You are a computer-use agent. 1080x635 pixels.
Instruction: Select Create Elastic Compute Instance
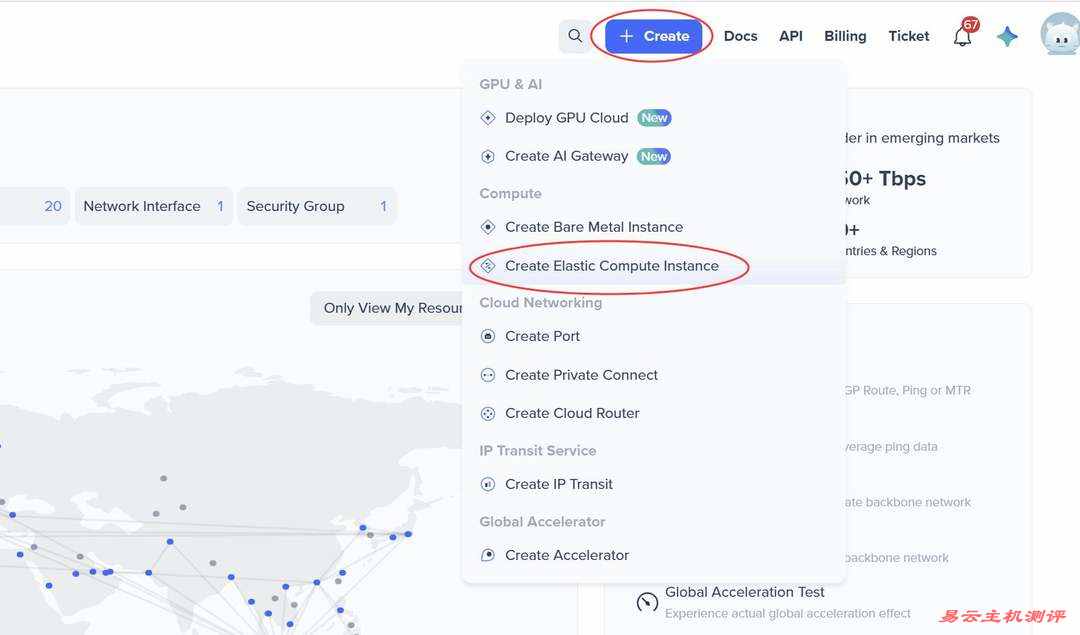611,266
